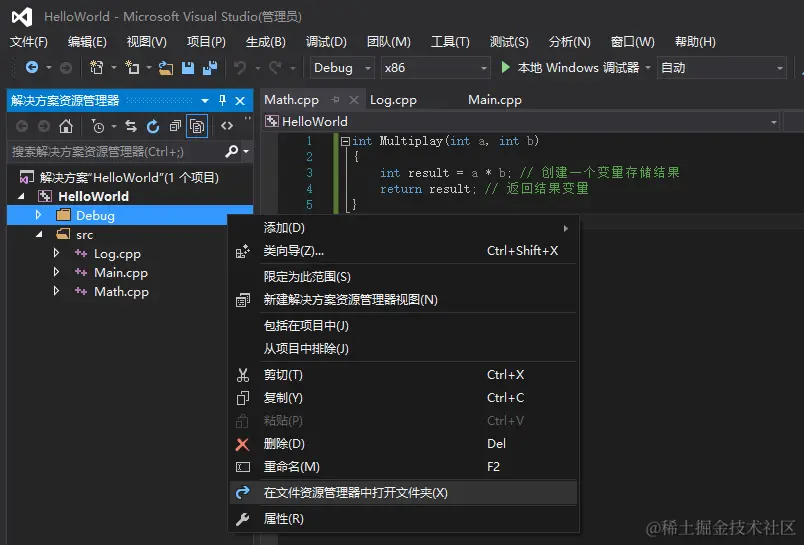
Task: Open the 团队(M) menu
Action: click(x=389, y=42)
